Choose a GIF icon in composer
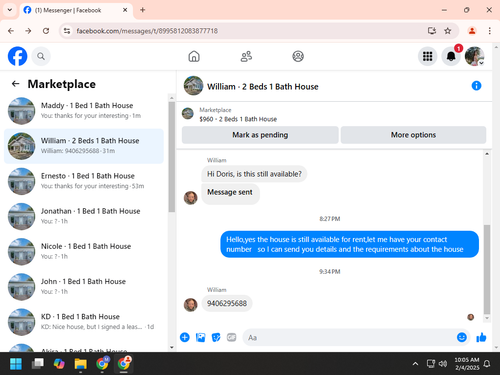The width and height of the screenshot is (500, 375). [231, 337]
